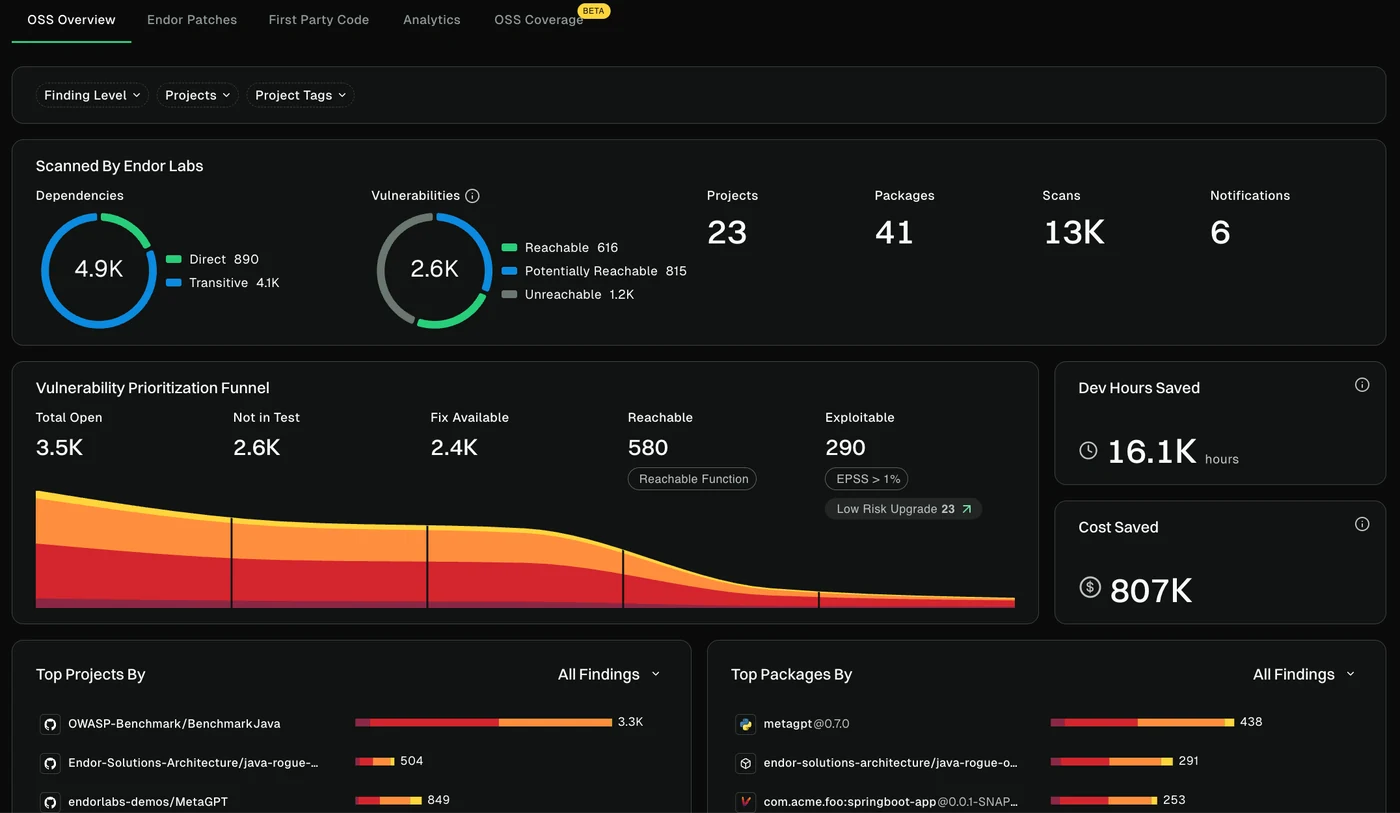This screenshot has height=813, width=1400.
Task: Open the Analytics tab
Action: coord(432,20)
